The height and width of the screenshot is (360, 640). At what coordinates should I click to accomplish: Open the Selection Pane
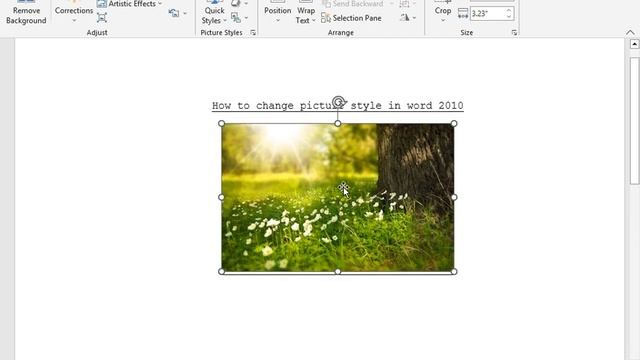(x=351, y=18)
